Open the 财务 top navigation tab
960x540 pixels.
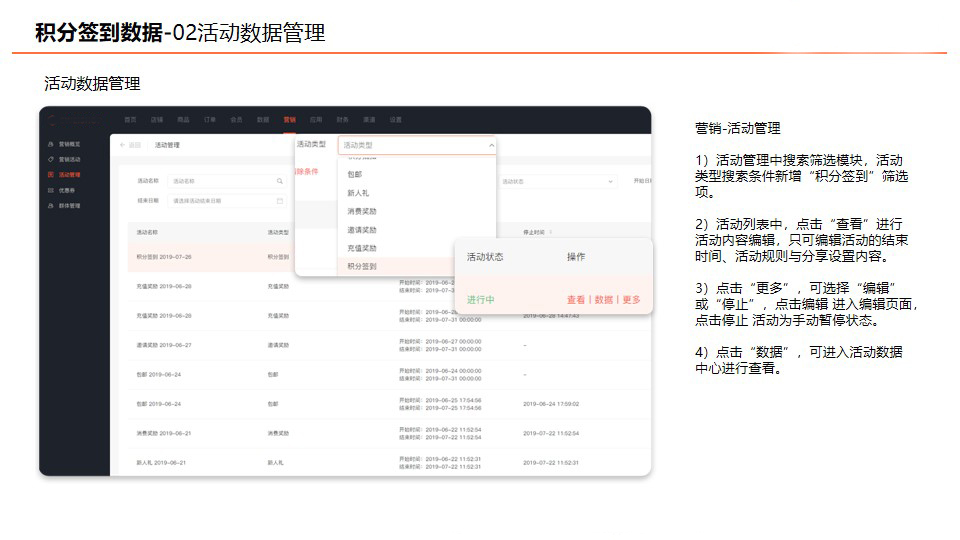[343, 120]
